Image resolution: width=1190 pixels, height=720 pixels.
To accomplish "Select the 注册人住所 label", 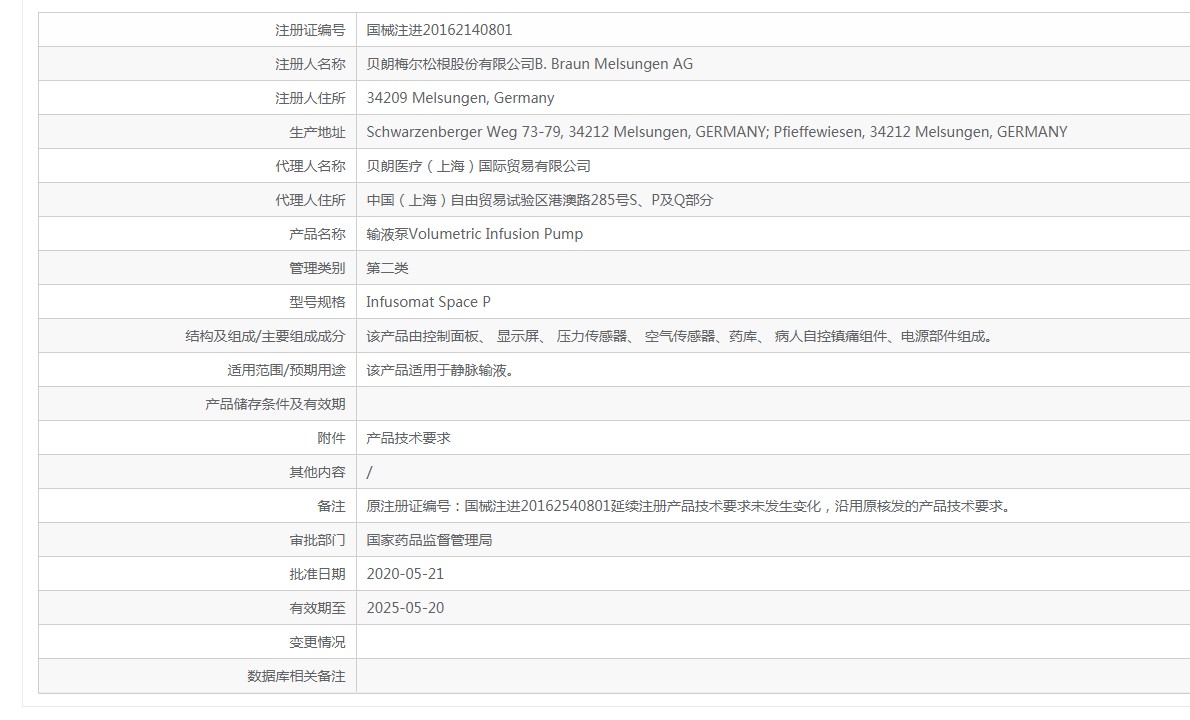I will 310,98.
